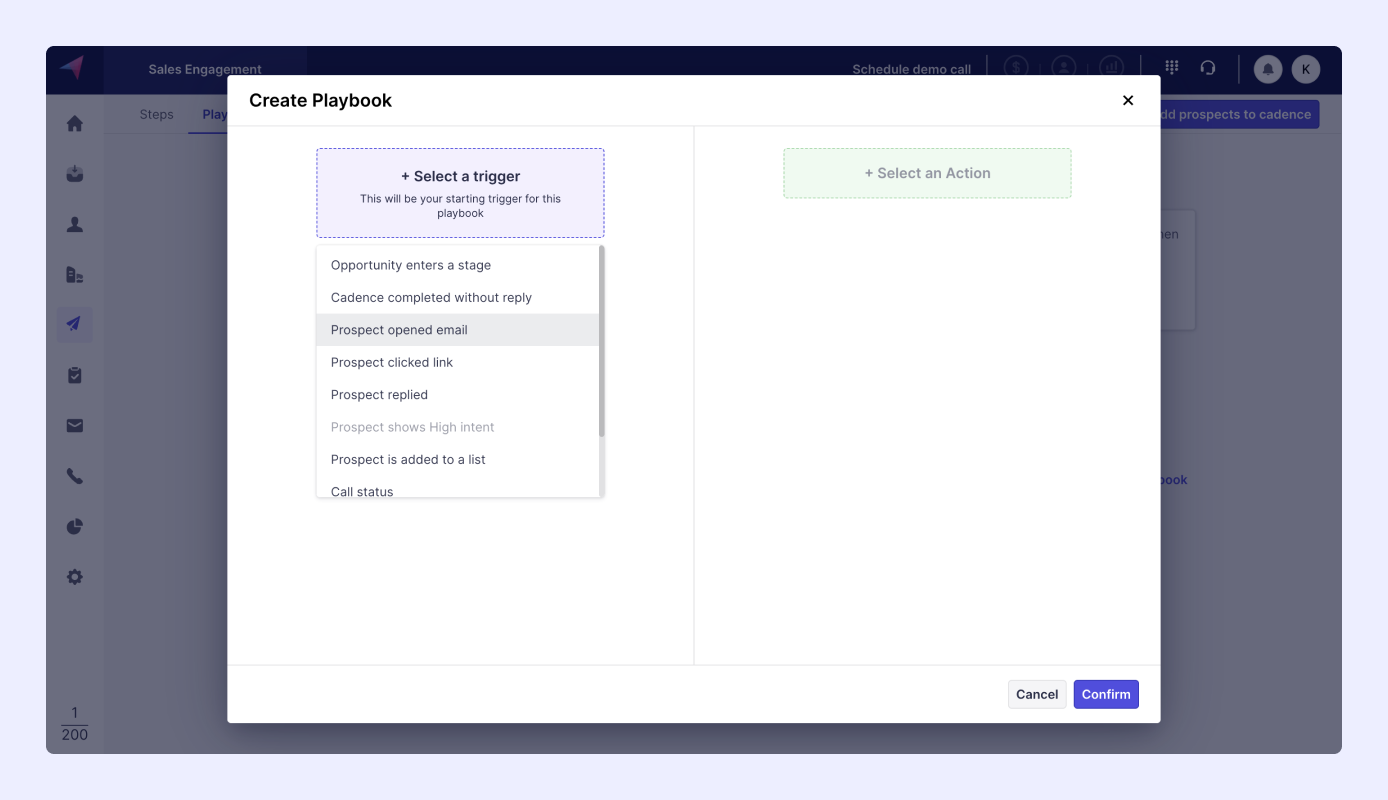Open the Analytics pie chart icon
Viewport: 1388px width, 800px height.
(x=74, y=525)
